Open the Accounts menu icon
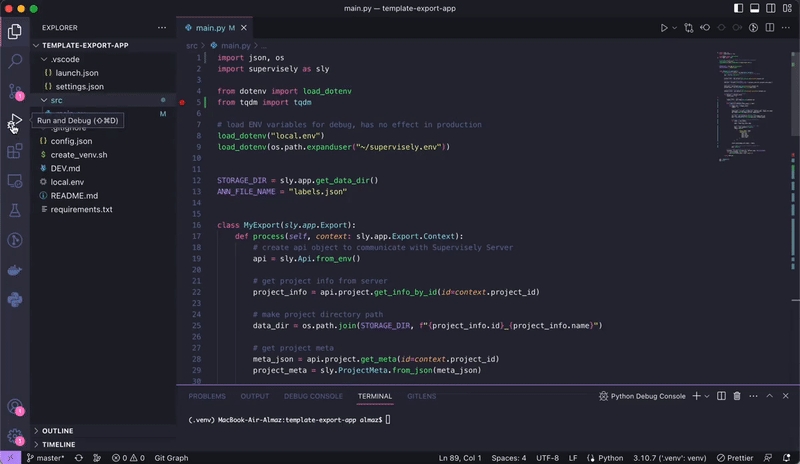Image resolution: width=800 pixels, height=464 pixels. pyautogui.click(x=15, y=407)
